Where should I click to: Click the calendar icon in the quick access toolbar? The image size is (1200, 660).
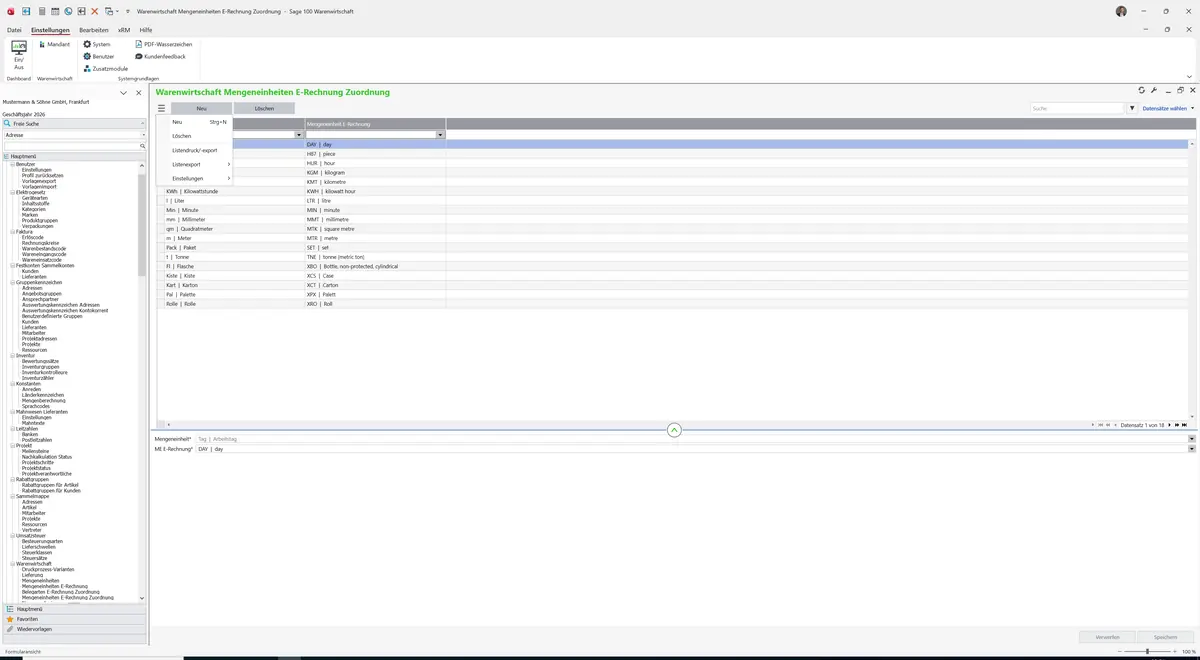(x=54, y=11)
